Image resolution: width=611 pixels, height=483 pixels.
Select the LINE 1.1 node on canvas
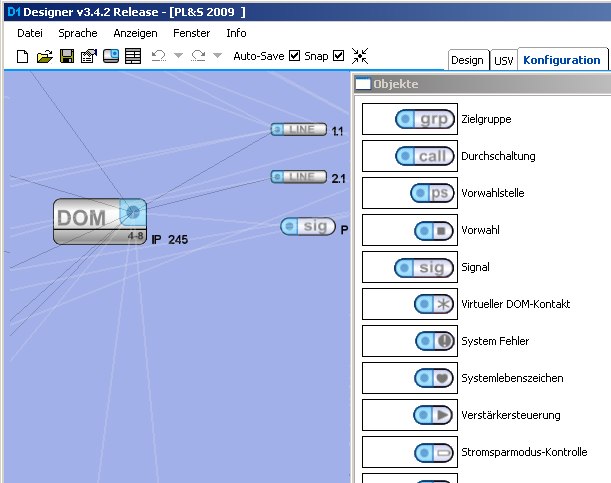point(299,129)
